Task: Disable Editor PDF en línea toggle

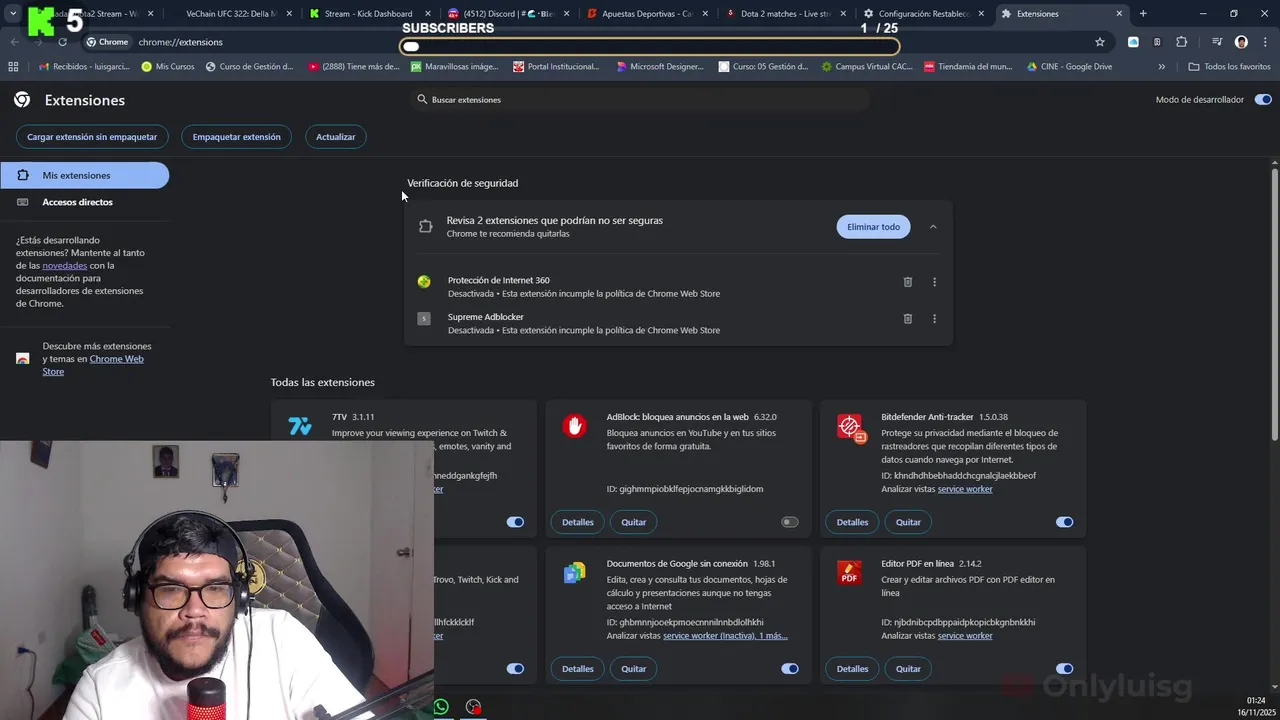Action: click(x=1064, y=669)
